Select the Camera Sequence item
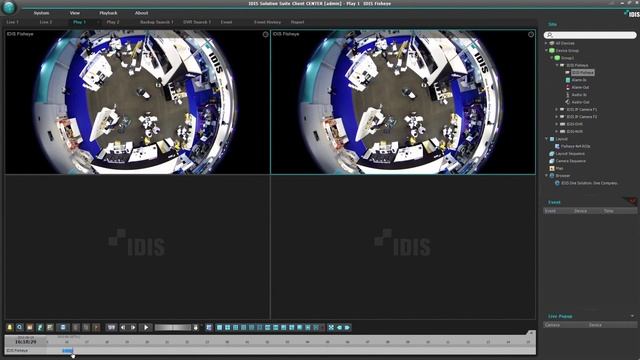 [571, 161]
